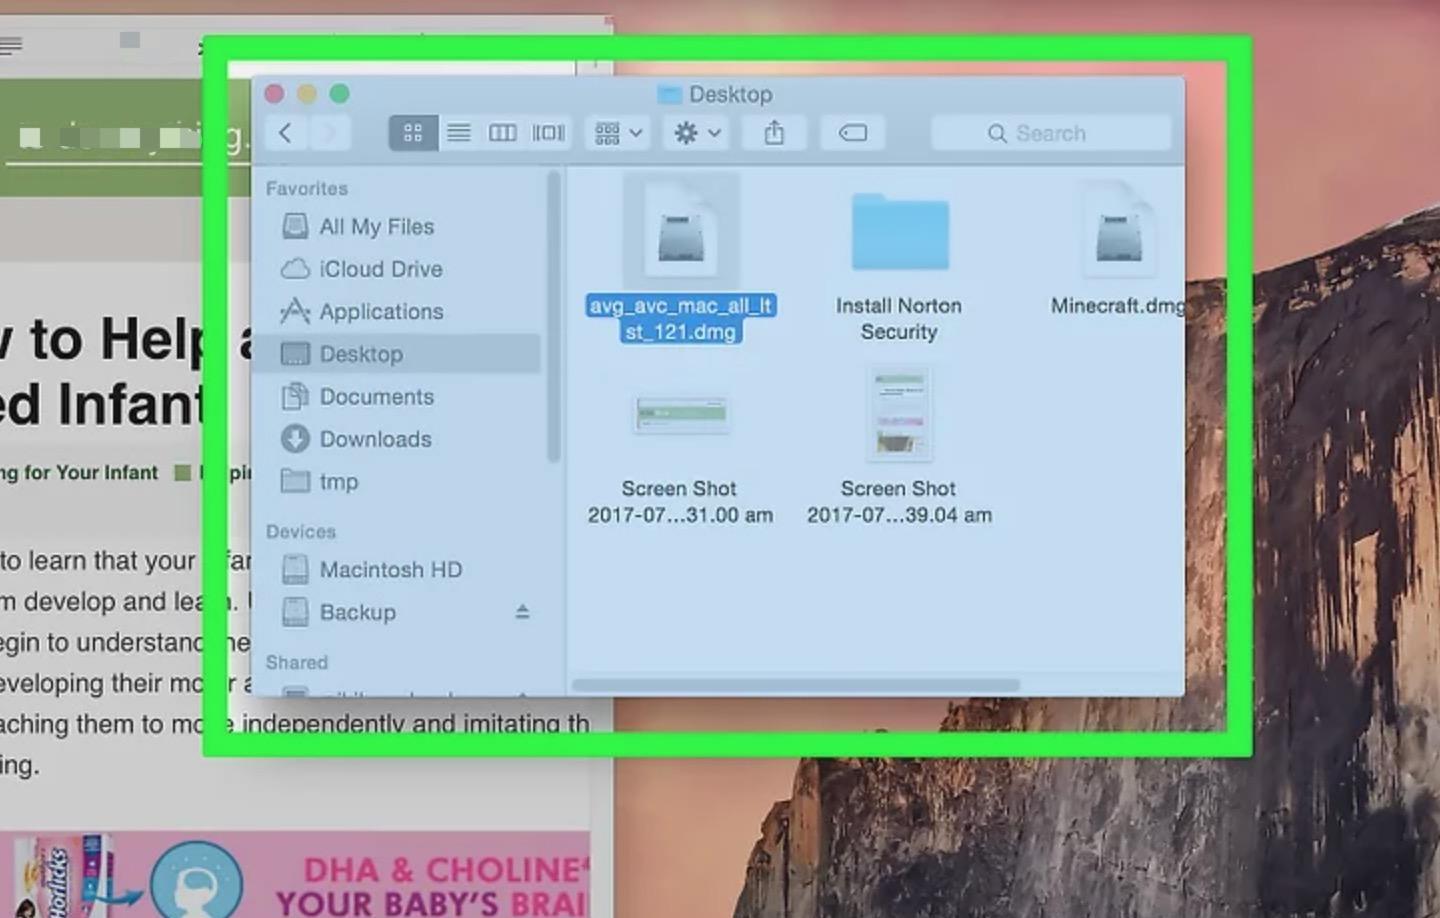Click the Share toolbar button

[x=774, y=133]
